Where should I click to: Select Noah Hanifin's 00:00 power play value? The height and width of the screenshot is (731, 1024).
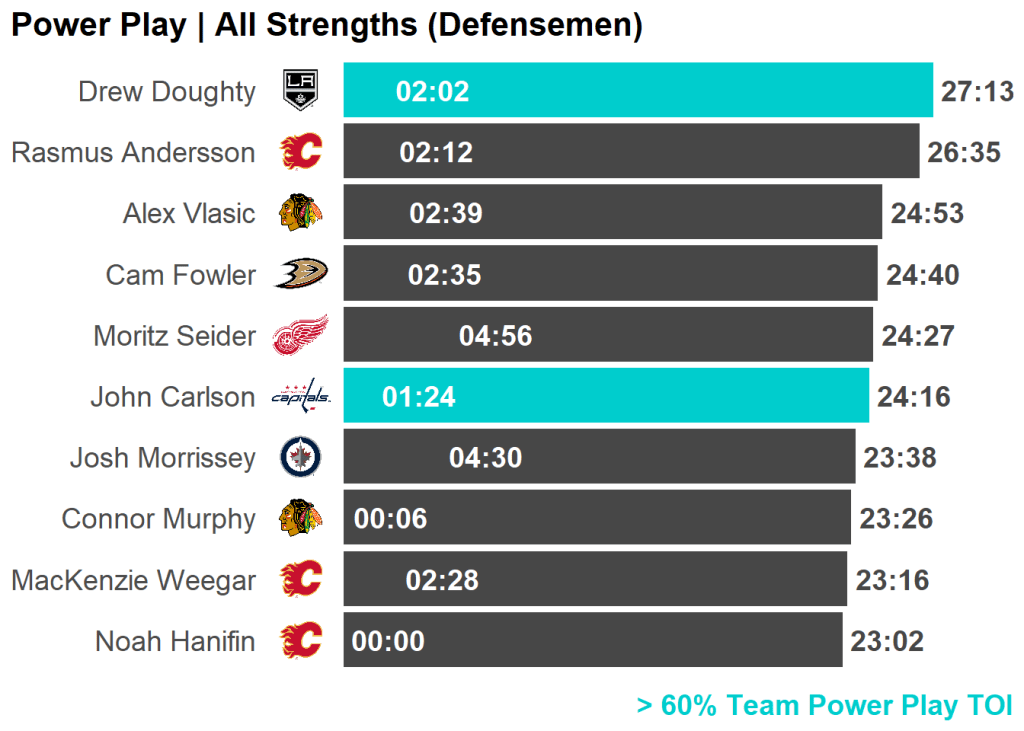[x=388, y=641]
